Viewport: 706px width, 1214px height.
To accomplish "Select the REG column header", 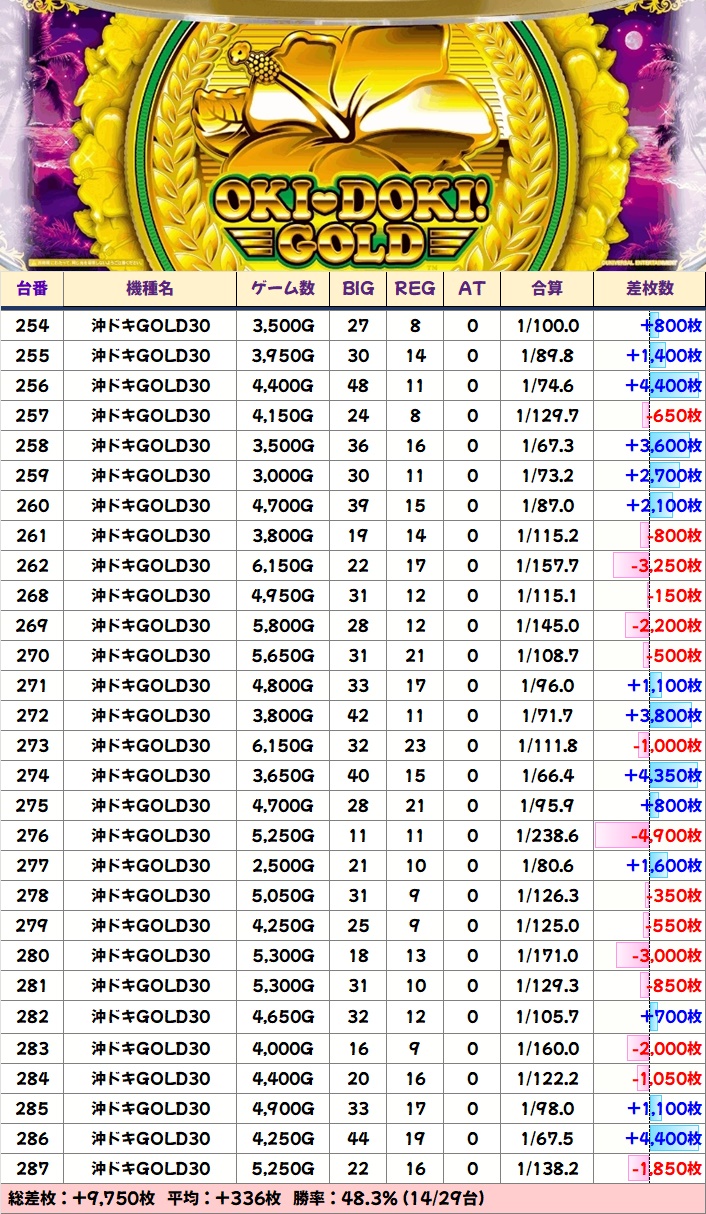I will (x=415, y=289).
